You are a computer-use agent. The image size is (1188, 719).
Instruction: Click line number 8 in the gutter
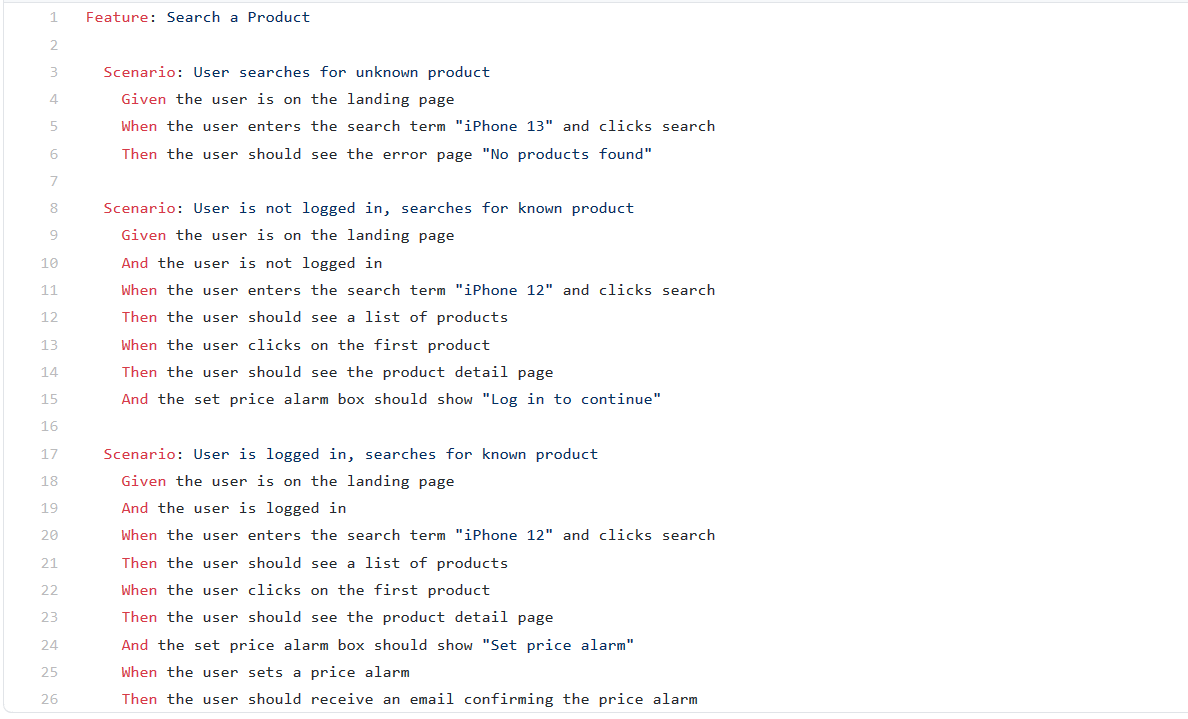point(54,208)
